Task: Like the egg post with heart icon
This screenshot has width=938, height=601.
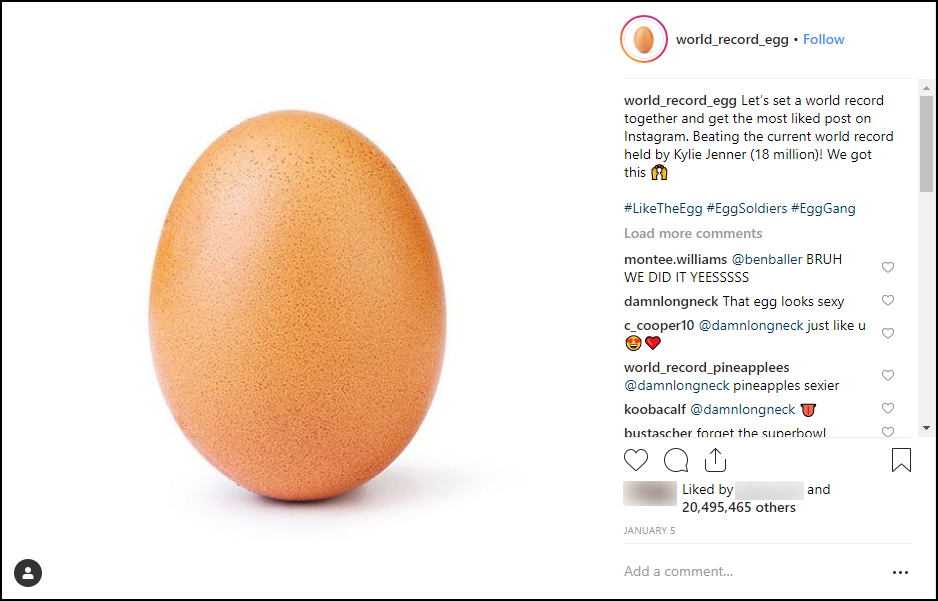Action: [x=636, y=460]
